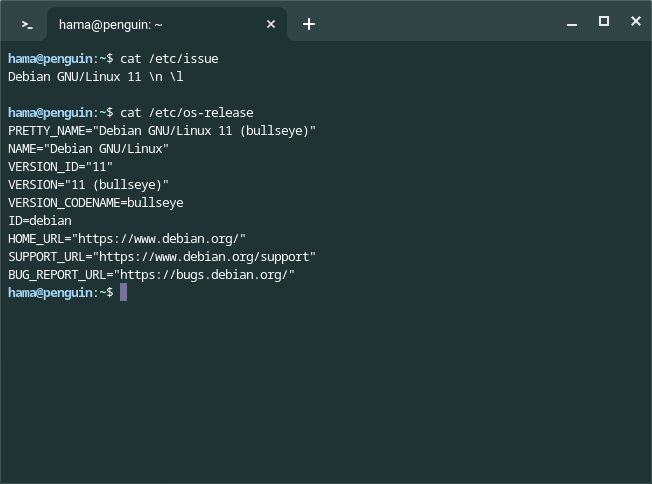The height and width of the screenshot is (484, 652).
Task: Maximize the terminal window
Action: coord(604,21)
